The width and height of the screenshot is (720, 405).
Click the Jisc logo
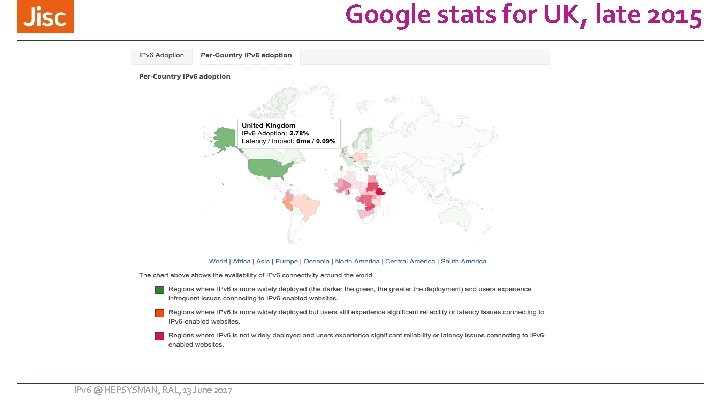pos(48,18)
